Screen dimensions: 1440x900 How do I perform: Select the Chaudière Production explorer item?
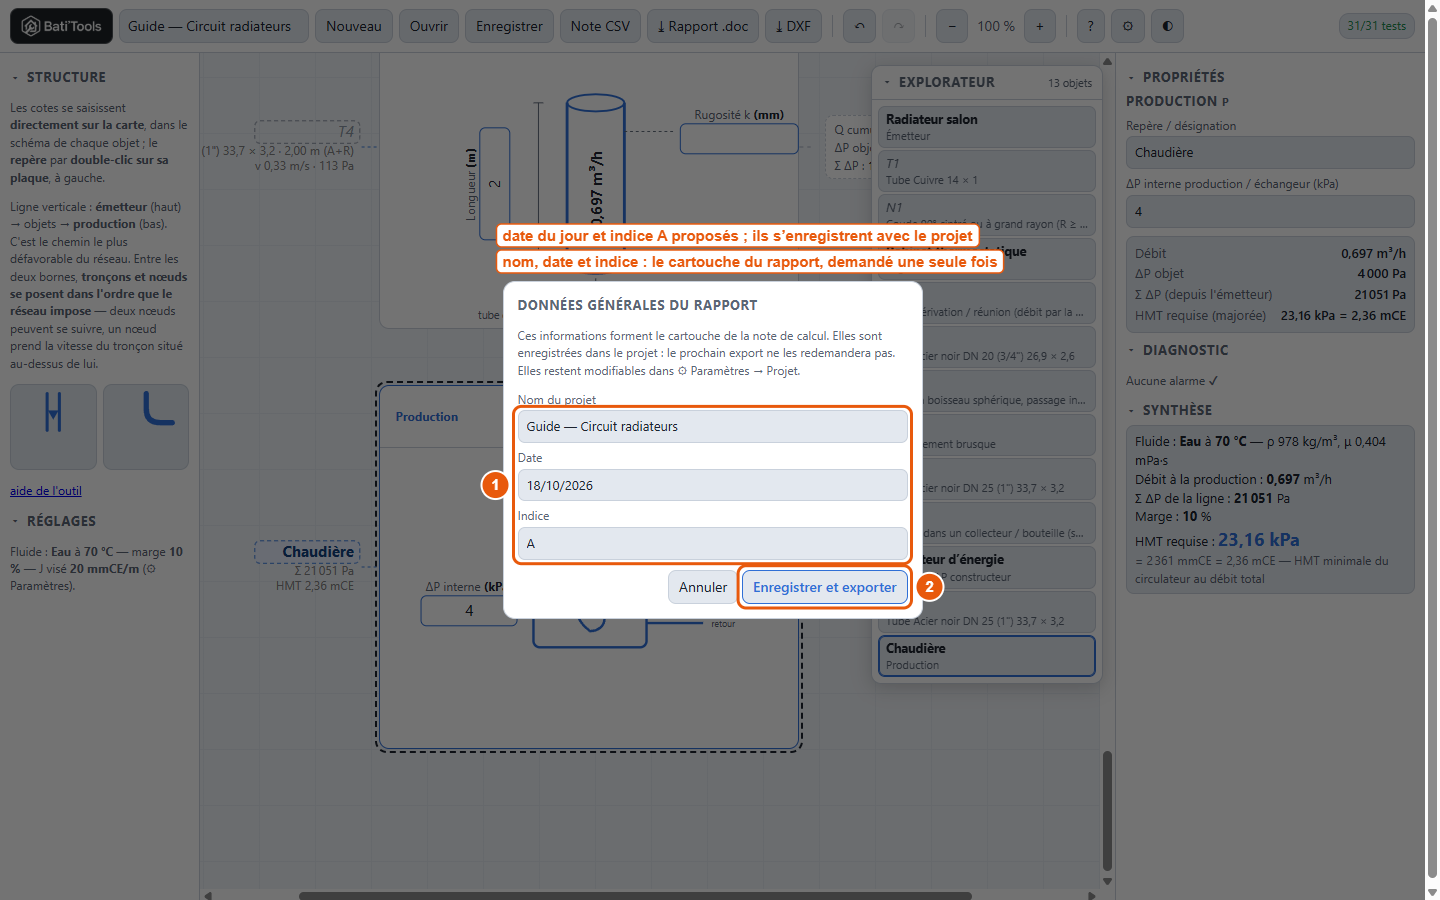987,656
